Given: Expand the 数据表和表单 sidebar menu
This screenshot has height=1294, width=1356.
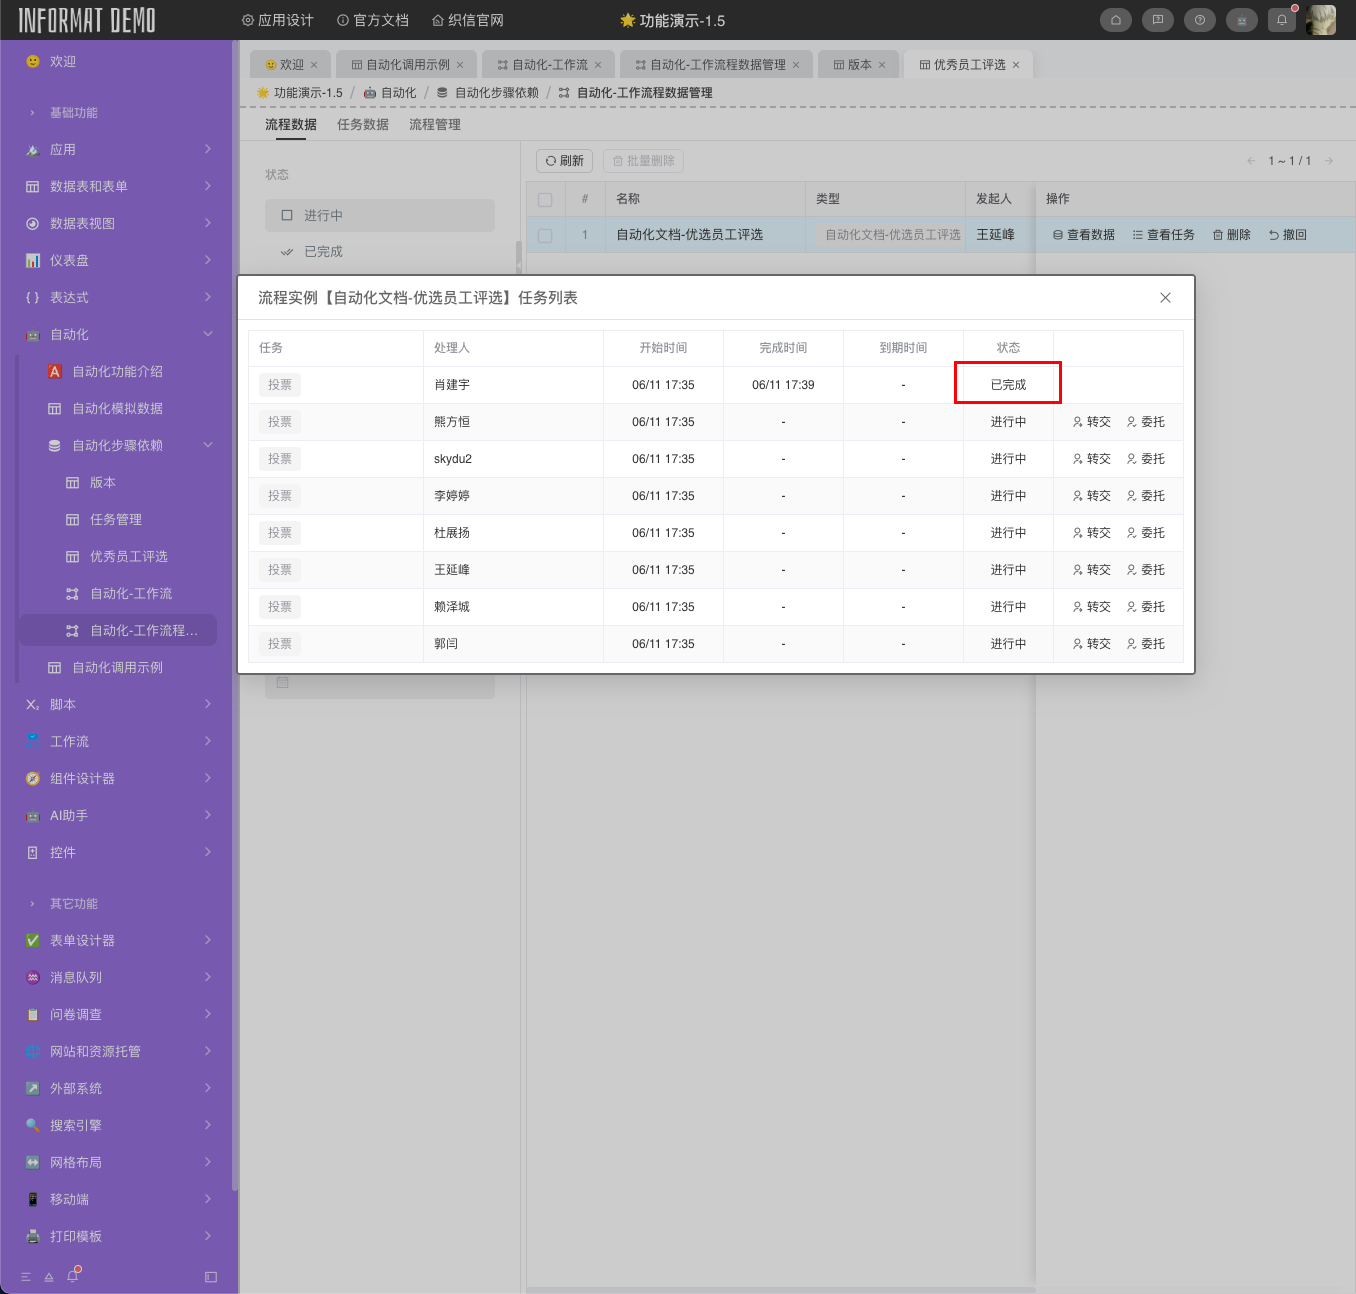Looking at the screenshot, I should tap(118, 187).
